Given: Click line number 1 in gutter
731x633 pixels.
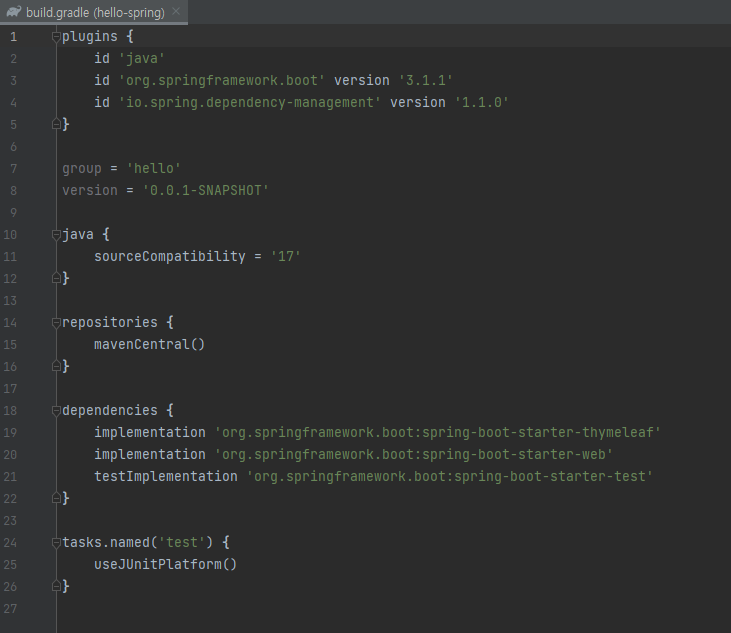Looking at the screenshot, I should [14, 37].
